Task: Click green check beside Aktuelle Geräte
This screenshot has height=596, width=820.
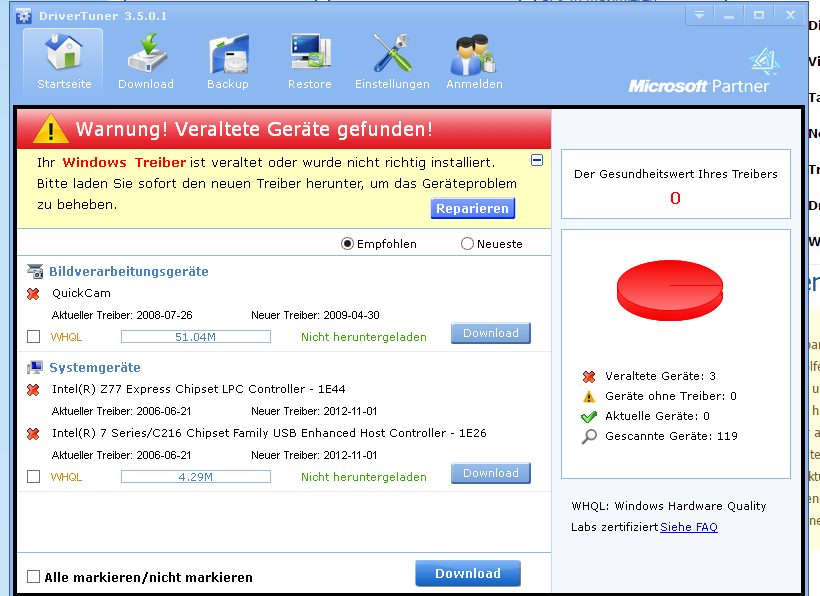Action: 589,416
